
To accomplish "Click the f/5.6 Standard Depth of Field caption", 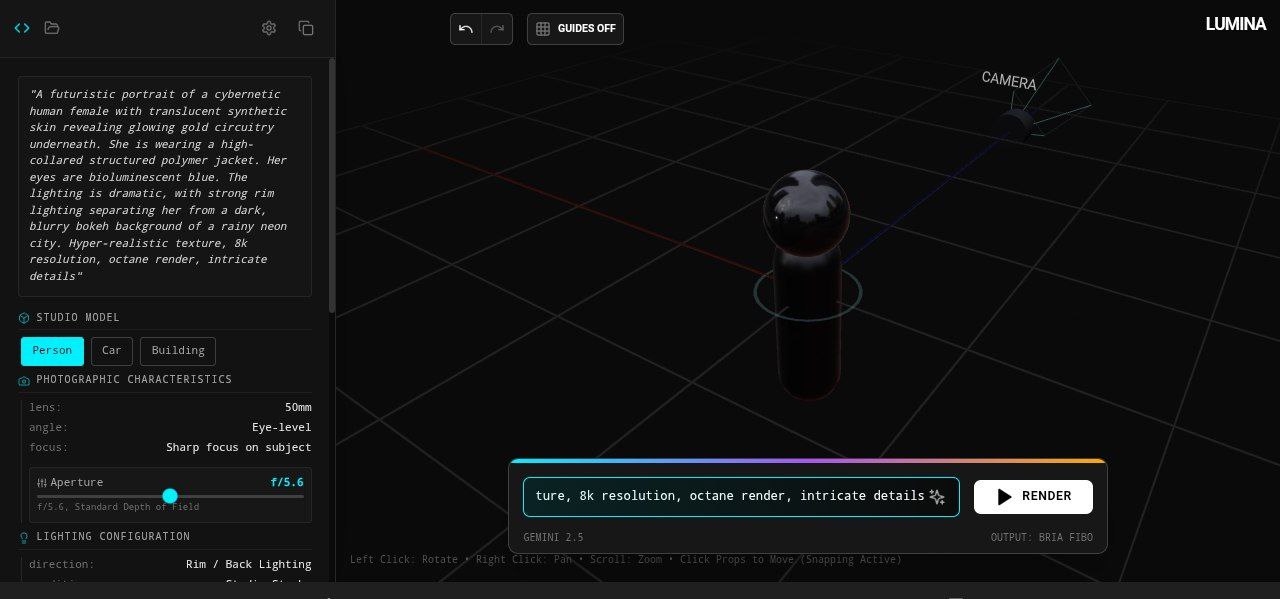I will [x=118, y=507].
